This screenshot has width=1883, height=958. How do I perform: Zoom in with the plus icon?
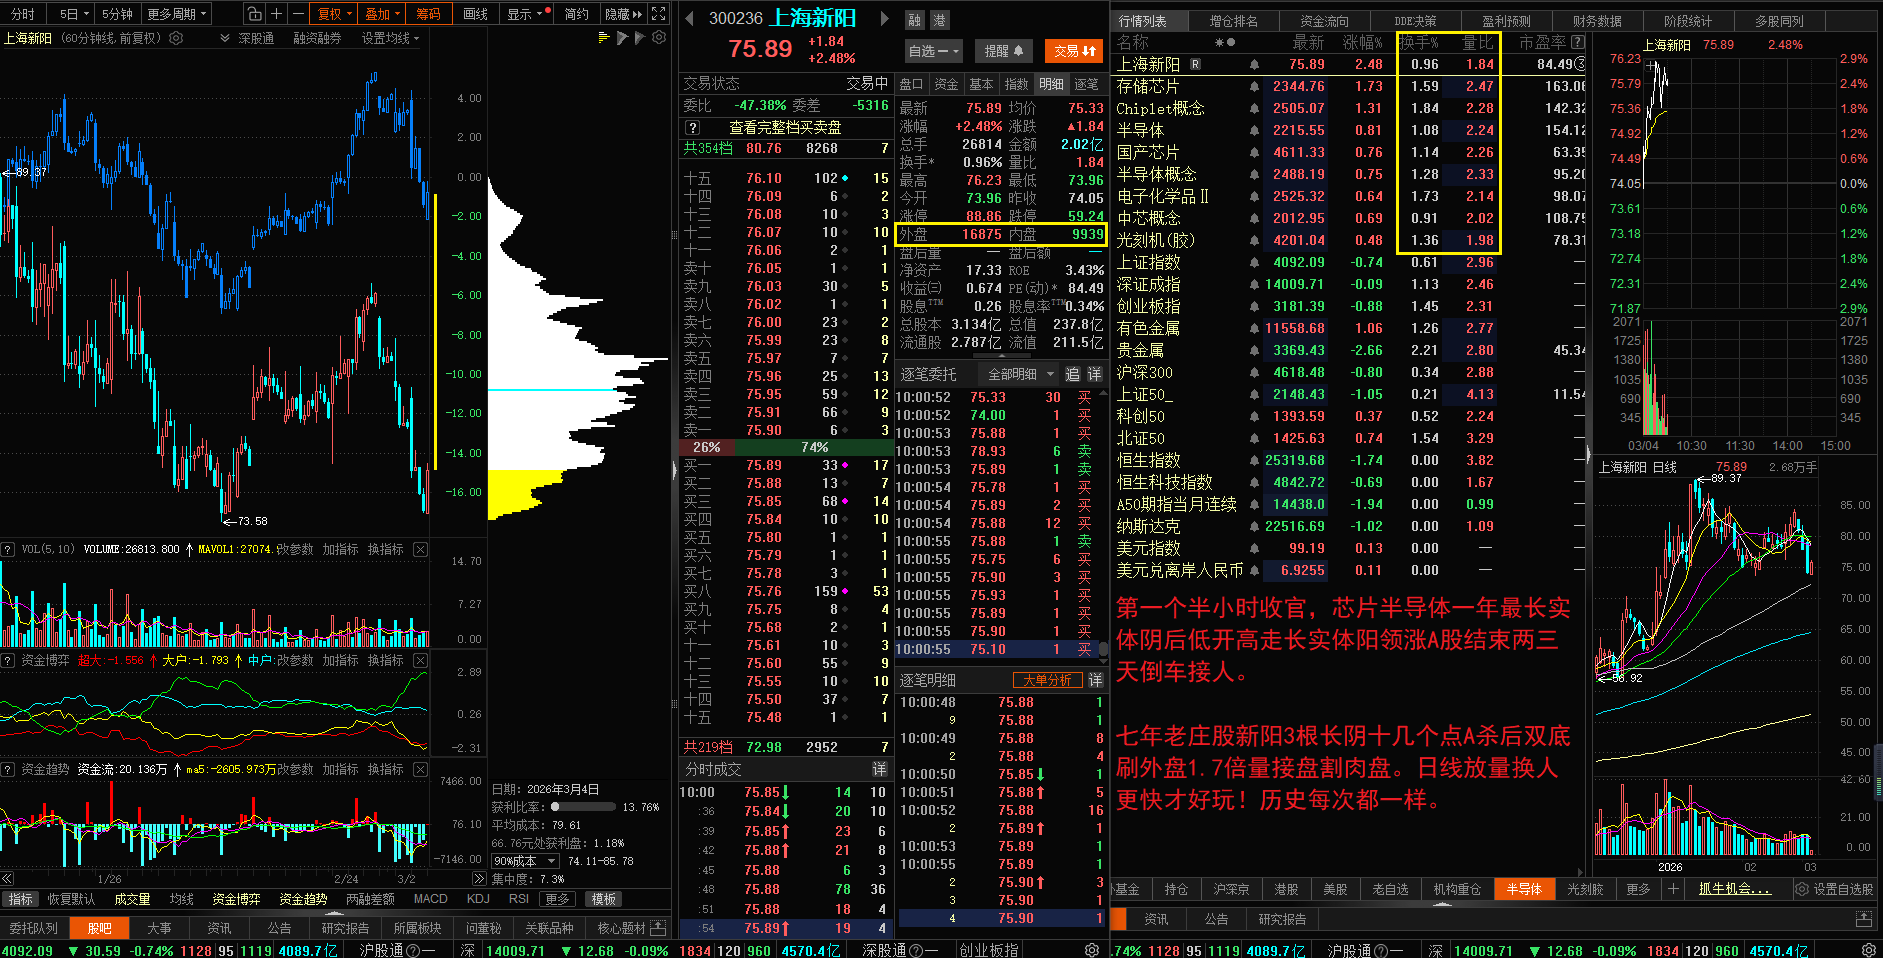pos(276,14)
